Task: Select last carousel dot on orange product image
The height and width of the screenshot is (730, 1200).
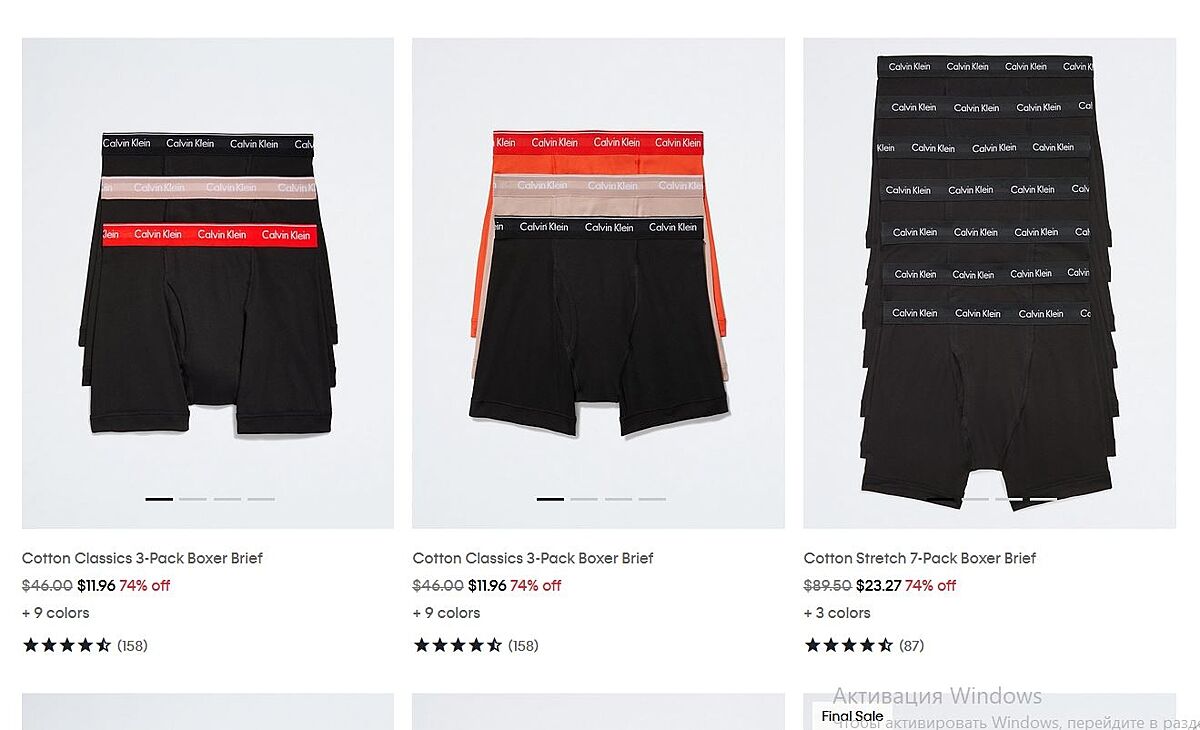Action: pyautogui.click(x=652, y=499)
